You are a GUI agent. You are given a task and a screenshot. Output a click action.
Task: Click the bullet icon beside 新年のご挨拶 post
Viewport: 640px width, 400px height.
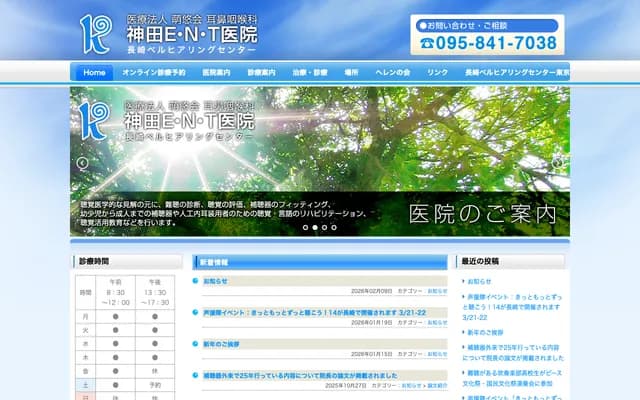tap(196, 344)
